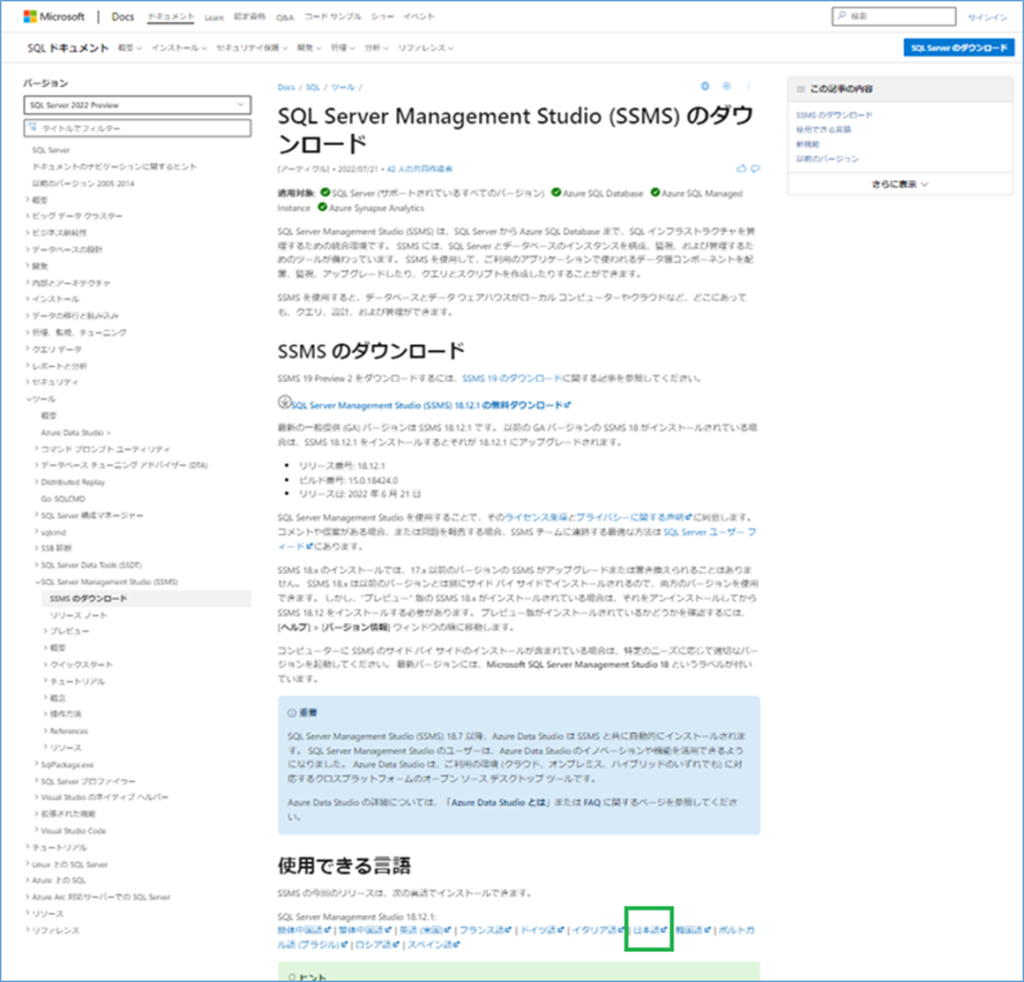Viewport: 1024px width, 982px height.
Task: Click the イタリア語 language download link
Action: click(x=598, y=930)
